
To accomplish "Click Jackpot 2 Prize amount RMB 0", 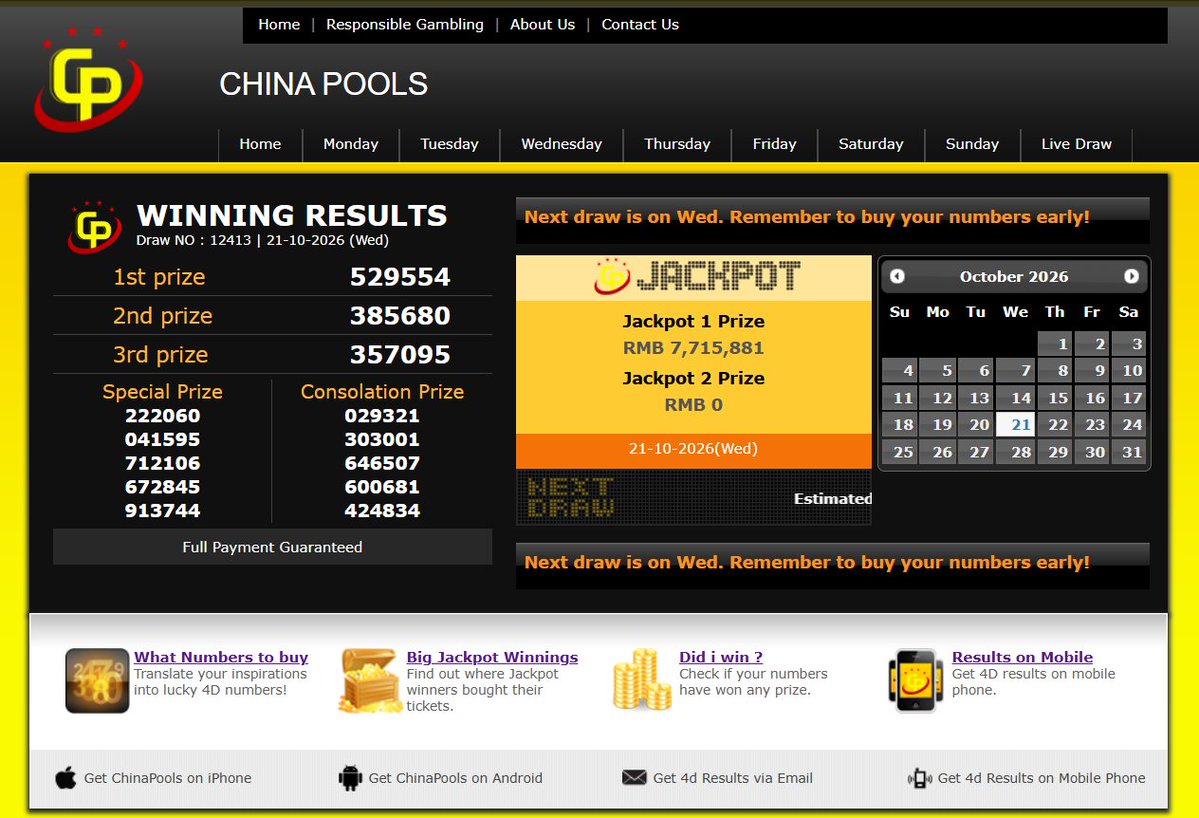I will click(694, 405).
